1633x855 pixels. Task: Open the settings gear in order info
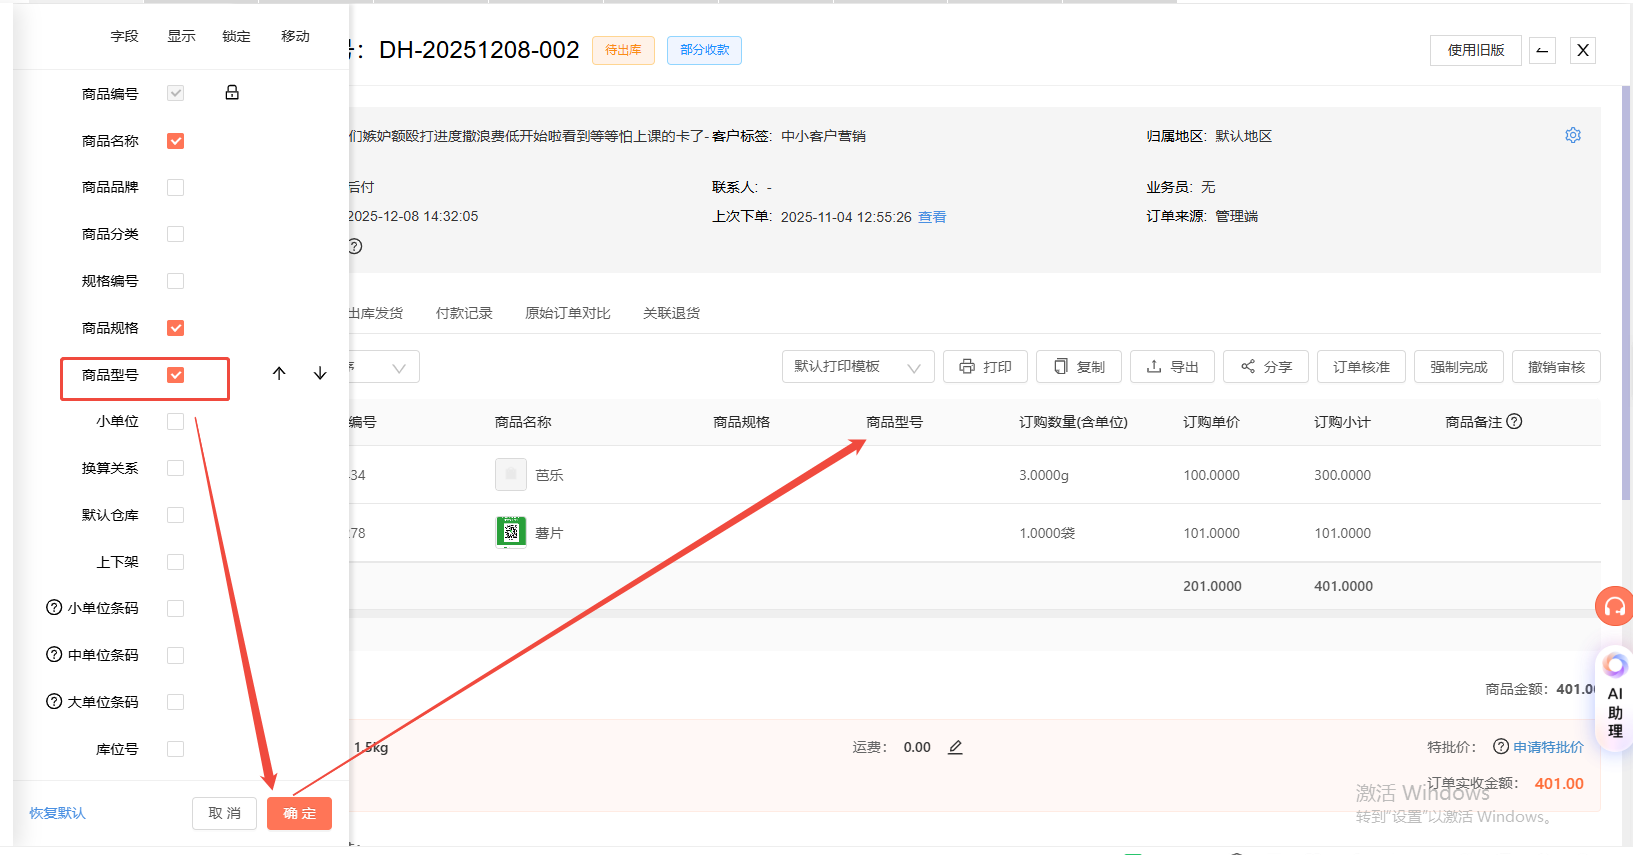click(x=1573, y=135)
